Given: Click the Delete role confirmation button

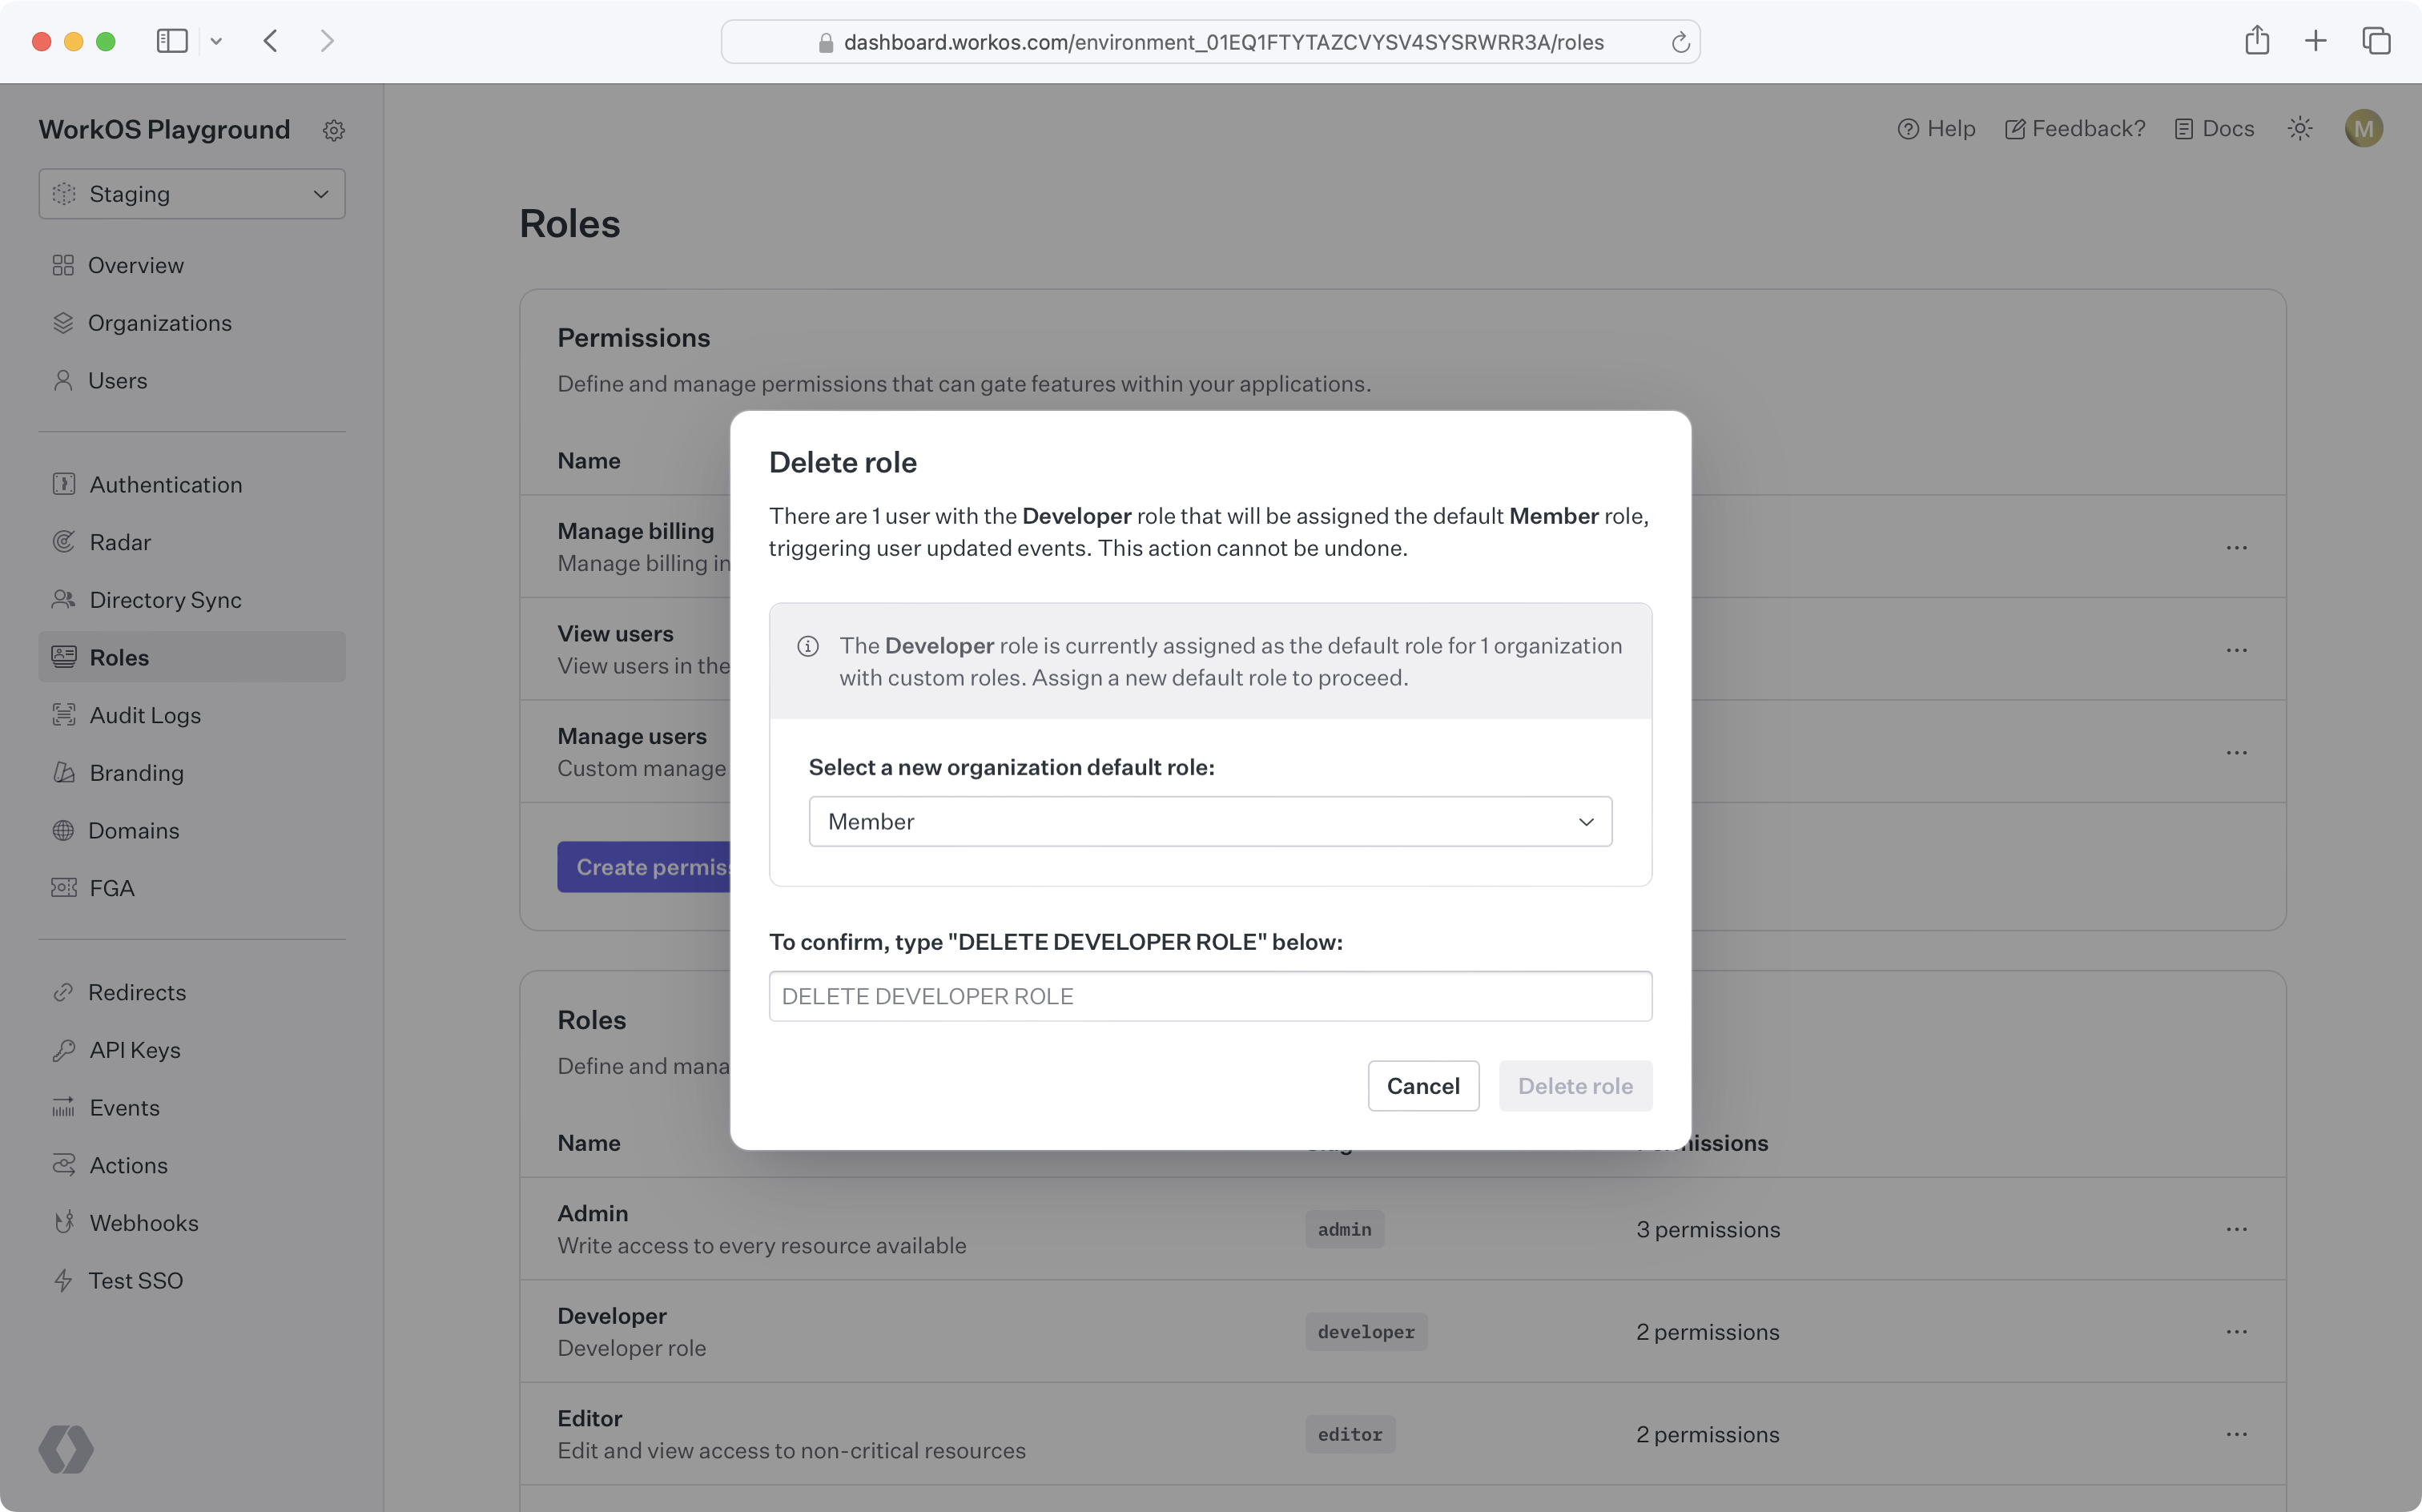Looking at the screenshot, I should [x=1574, y=1085].
